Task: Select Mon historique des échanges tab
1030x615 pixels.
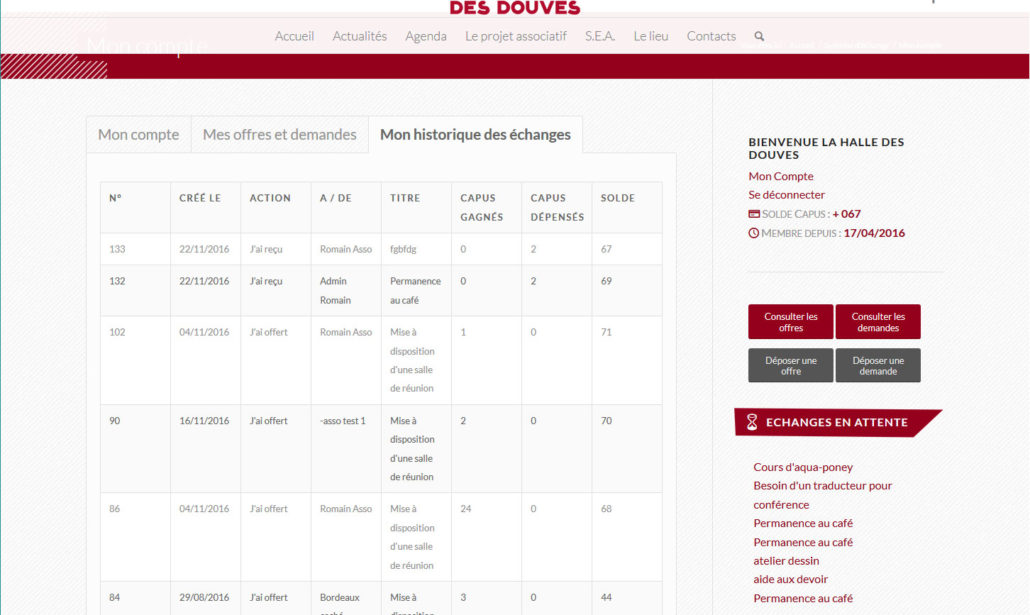Action: pyautogui.click(x=476, y=135)
